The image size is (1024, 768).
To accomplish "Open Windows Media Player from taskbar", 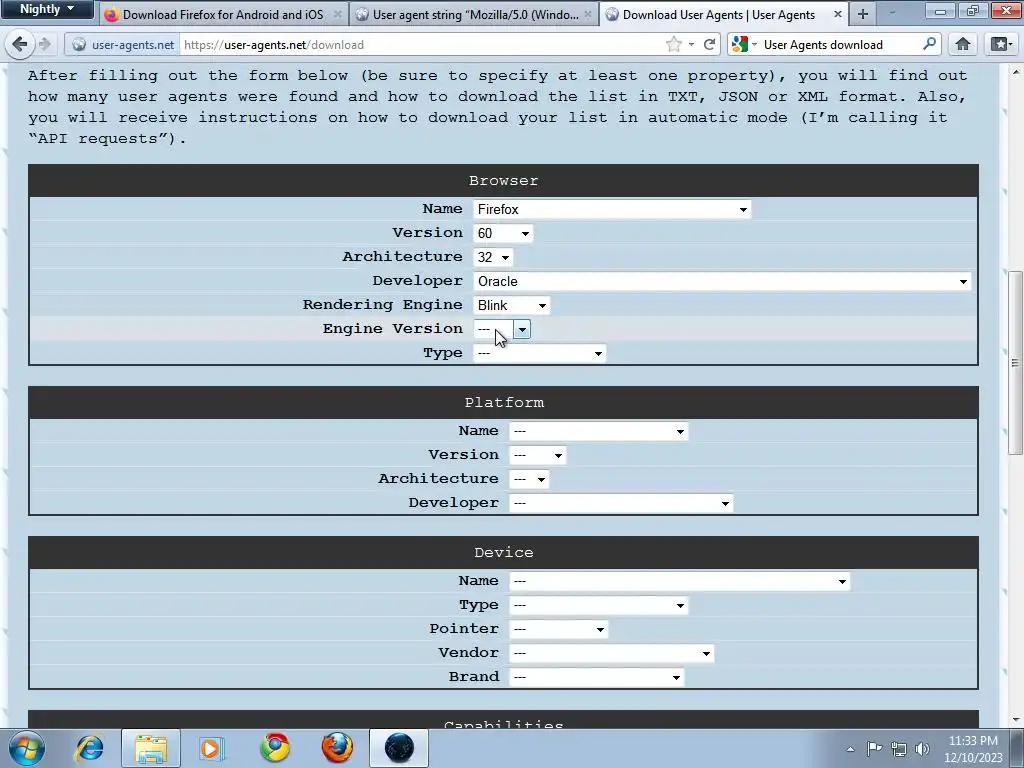I will point(211,748).
